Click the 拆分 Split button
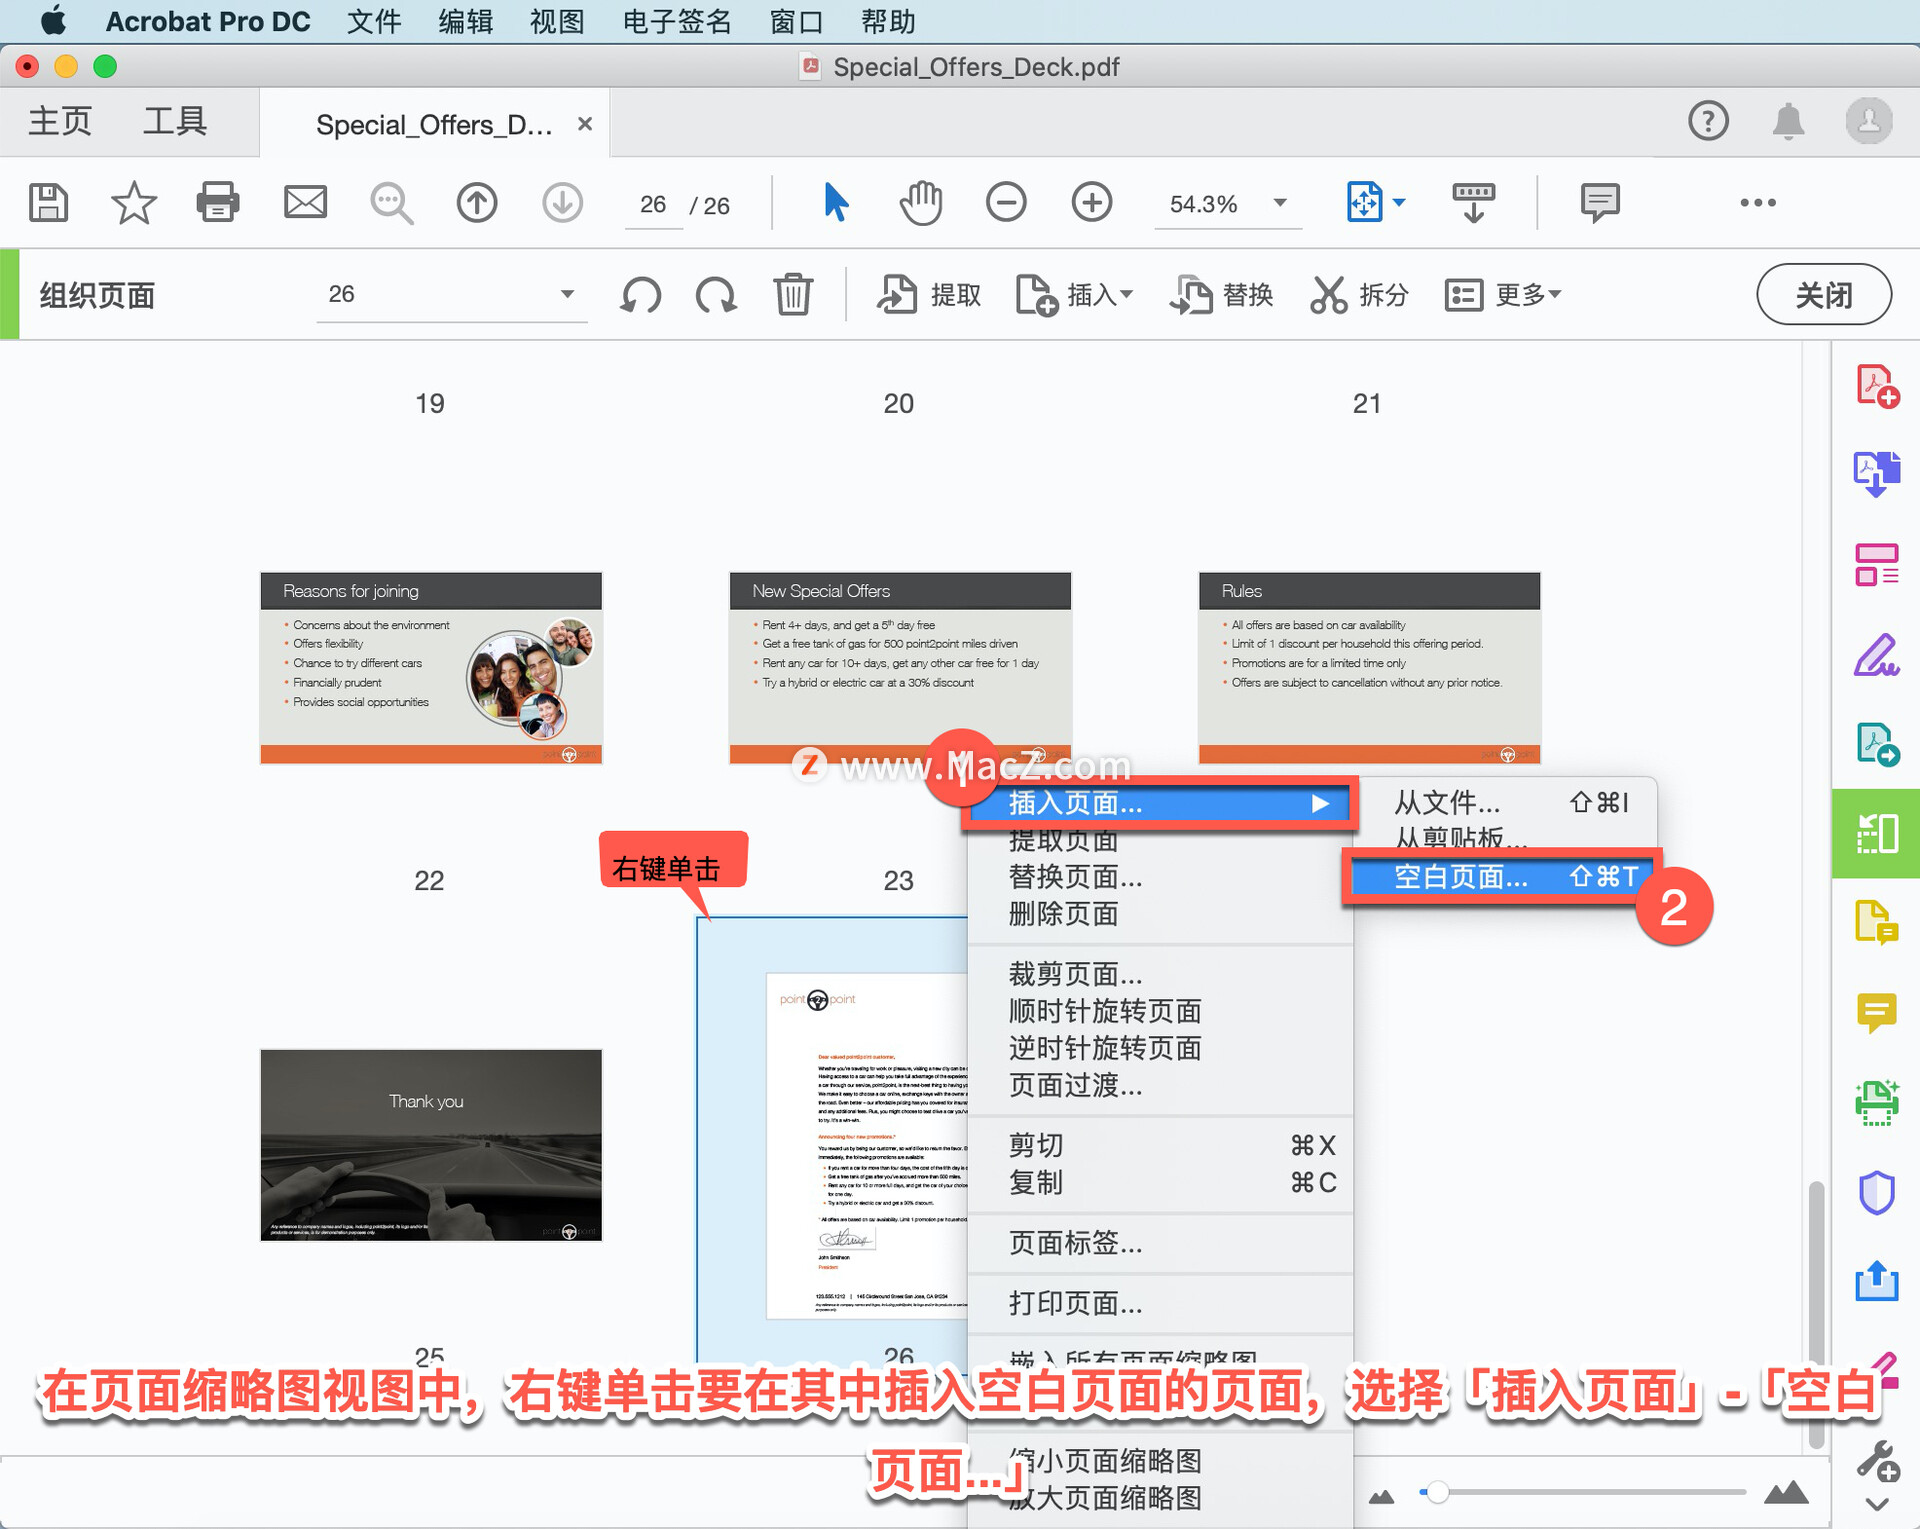The height and width of the screenshot is (1529, 1920). tap(1360, 295)
